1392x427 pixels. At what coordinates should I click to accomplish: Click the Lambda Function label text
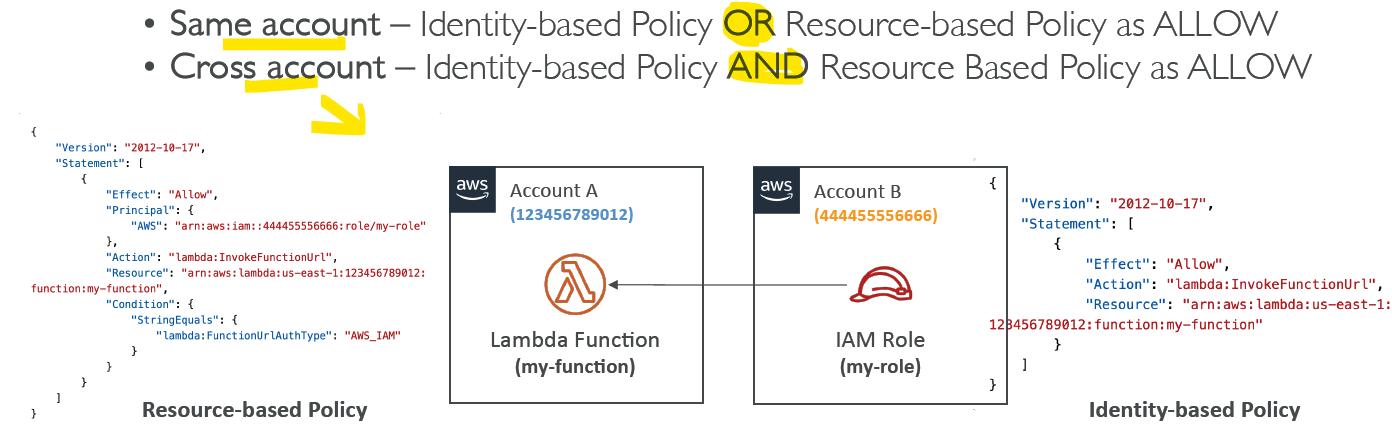click(575, 340)
